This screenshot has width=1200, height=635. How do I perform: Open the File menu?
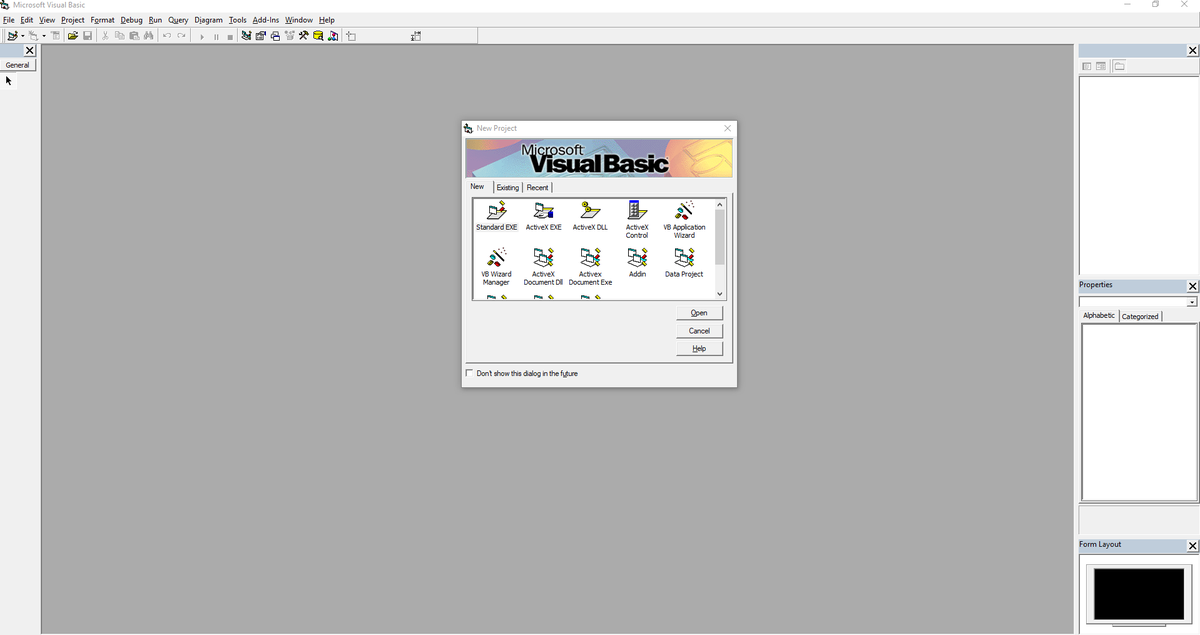pyautogui.click(x=9, y=20)
